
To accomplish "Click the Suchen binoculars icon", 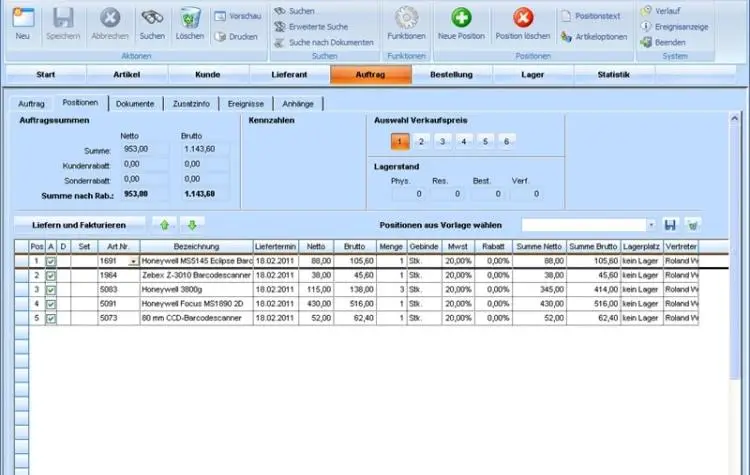I will 152,17.
